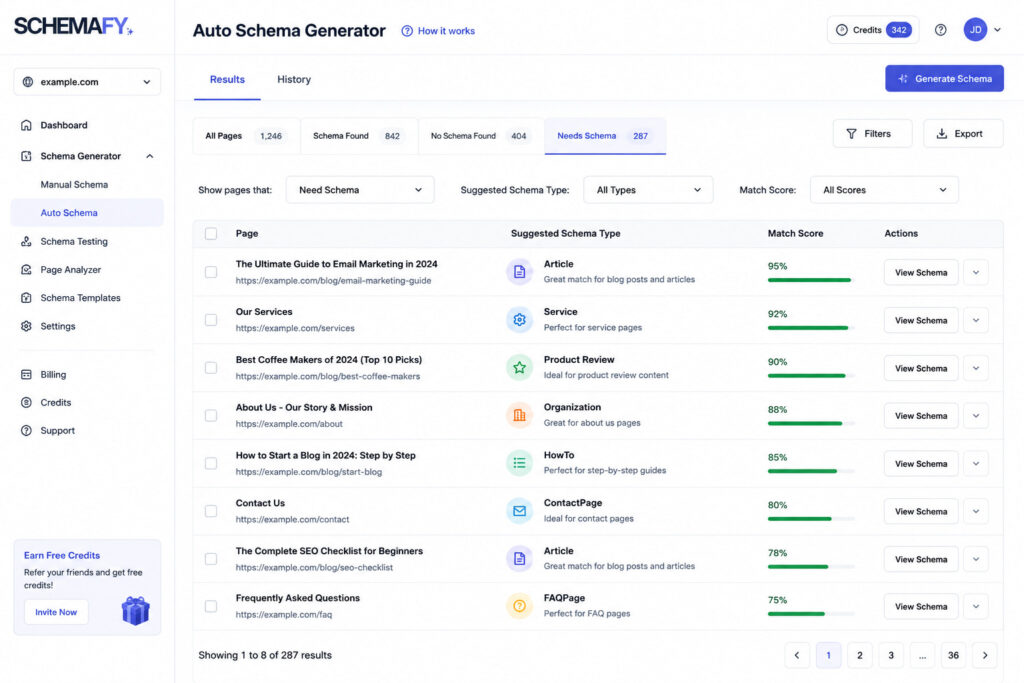The width and height of the screenshot is (1024, 683).
Task: Open the All Scores match dropdown
Action: click(x=884, y=190)
